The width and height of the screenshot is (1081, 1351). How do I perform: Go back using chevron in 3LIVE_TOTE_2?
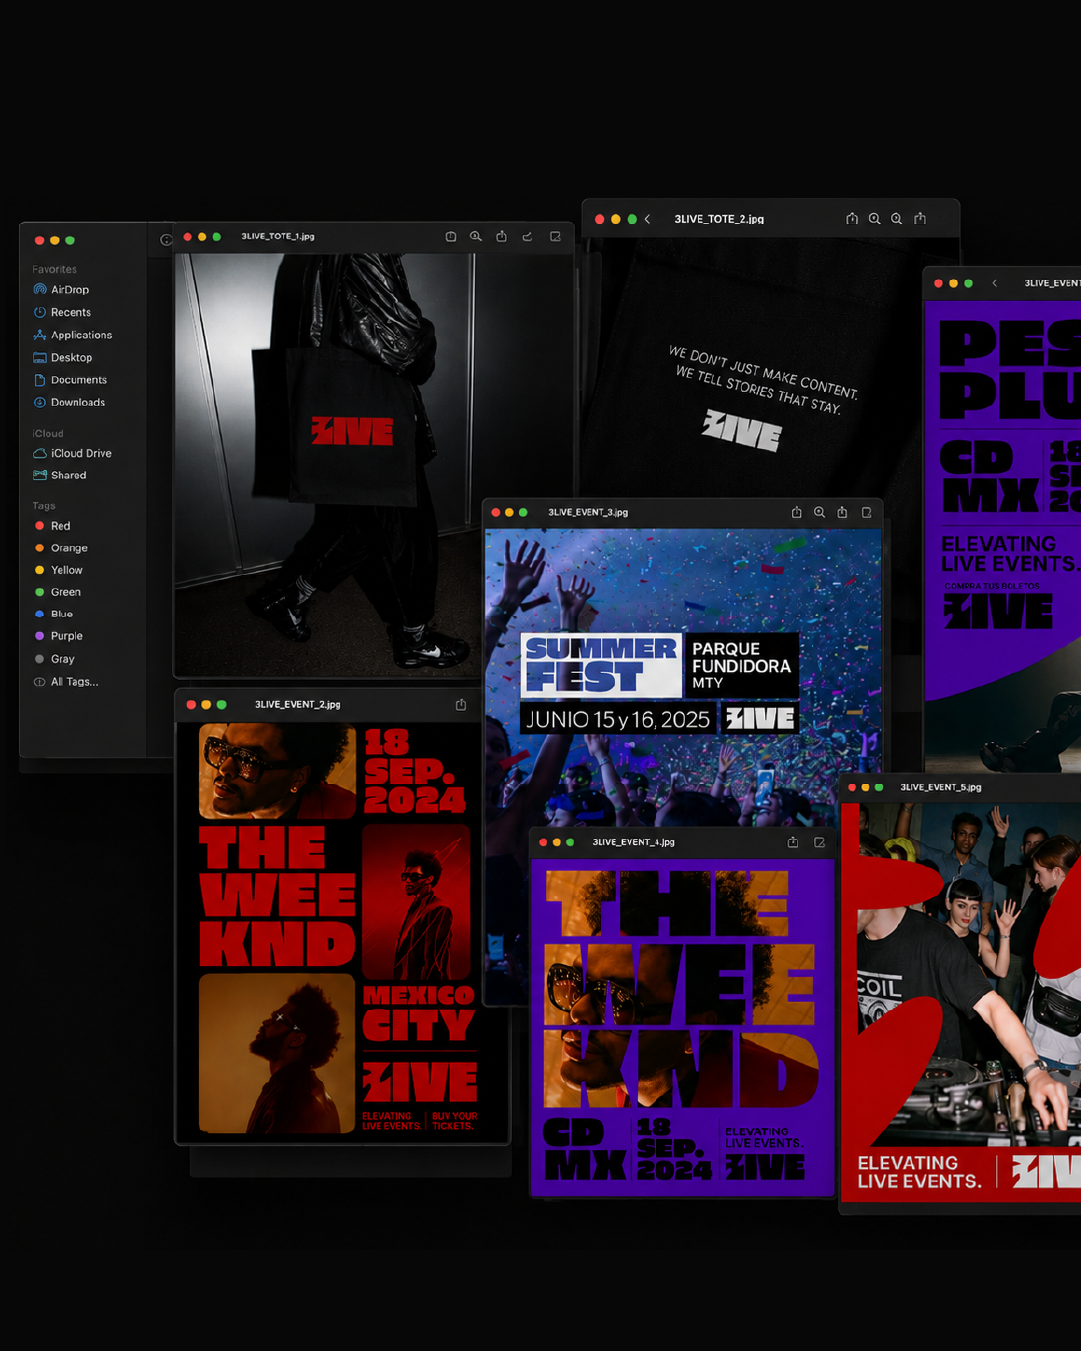[x=647, y=219]
